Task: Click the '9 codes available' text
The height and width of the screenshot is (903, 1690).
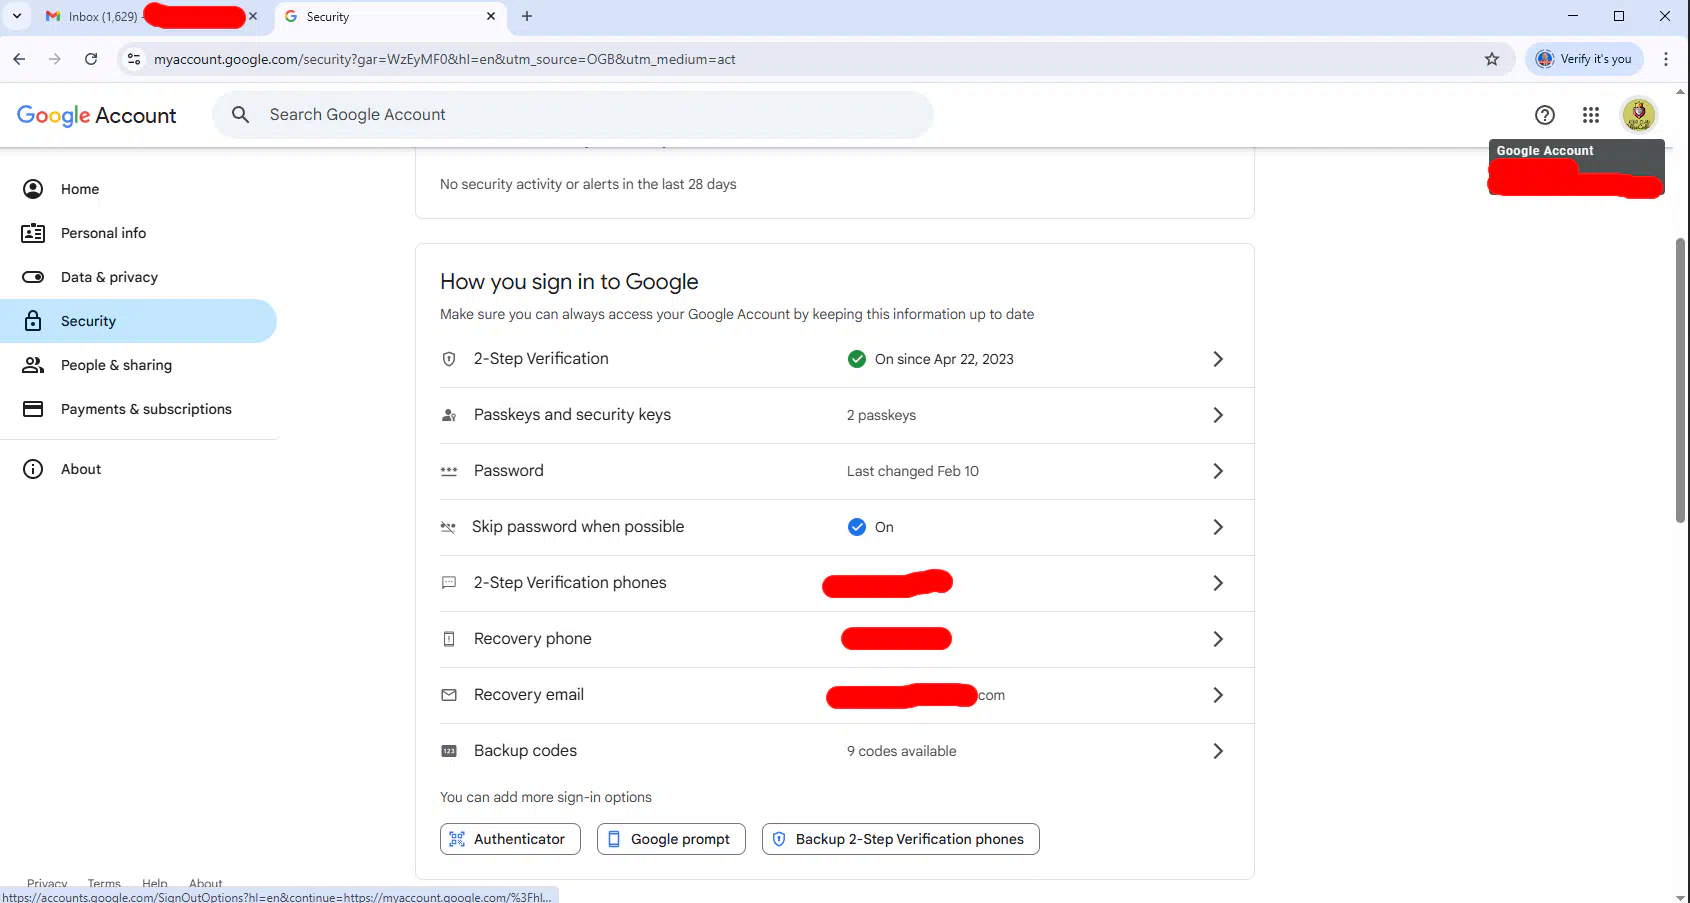Action: tap(902, 751)
